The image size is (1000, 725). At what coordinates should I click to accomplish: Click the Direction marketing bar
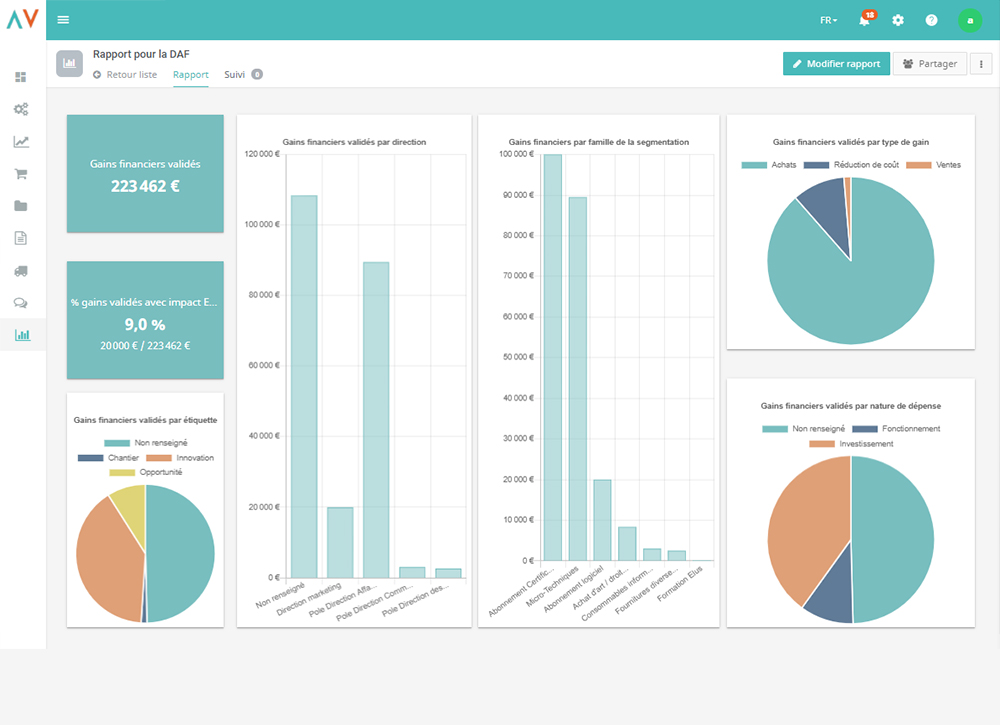click(340, 543)
